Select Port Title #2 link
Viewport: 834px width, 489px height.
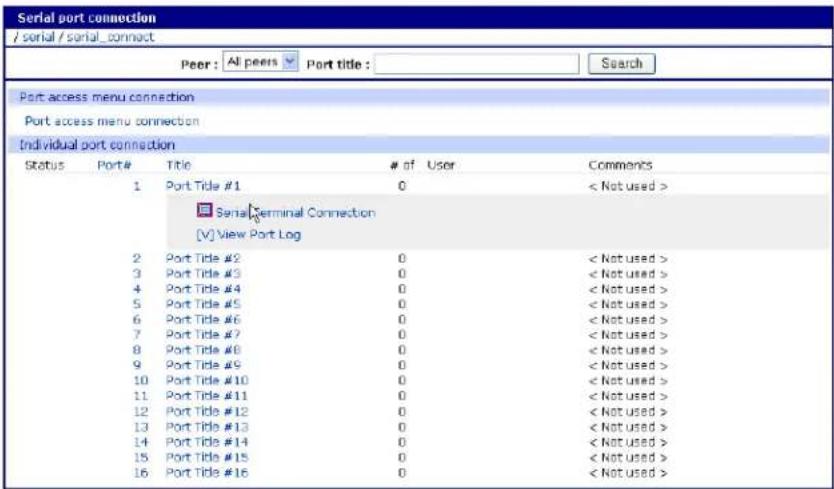(203, 258)
